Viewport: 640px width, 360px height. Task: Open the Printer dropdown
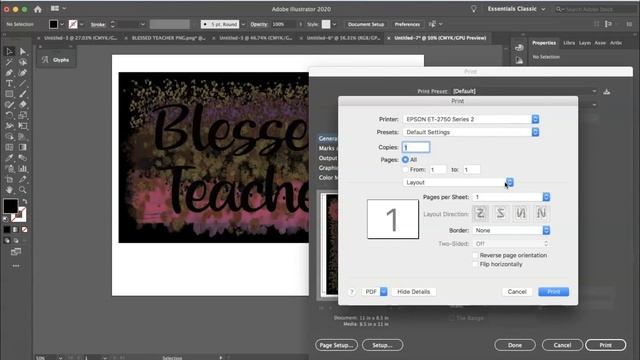471,119
